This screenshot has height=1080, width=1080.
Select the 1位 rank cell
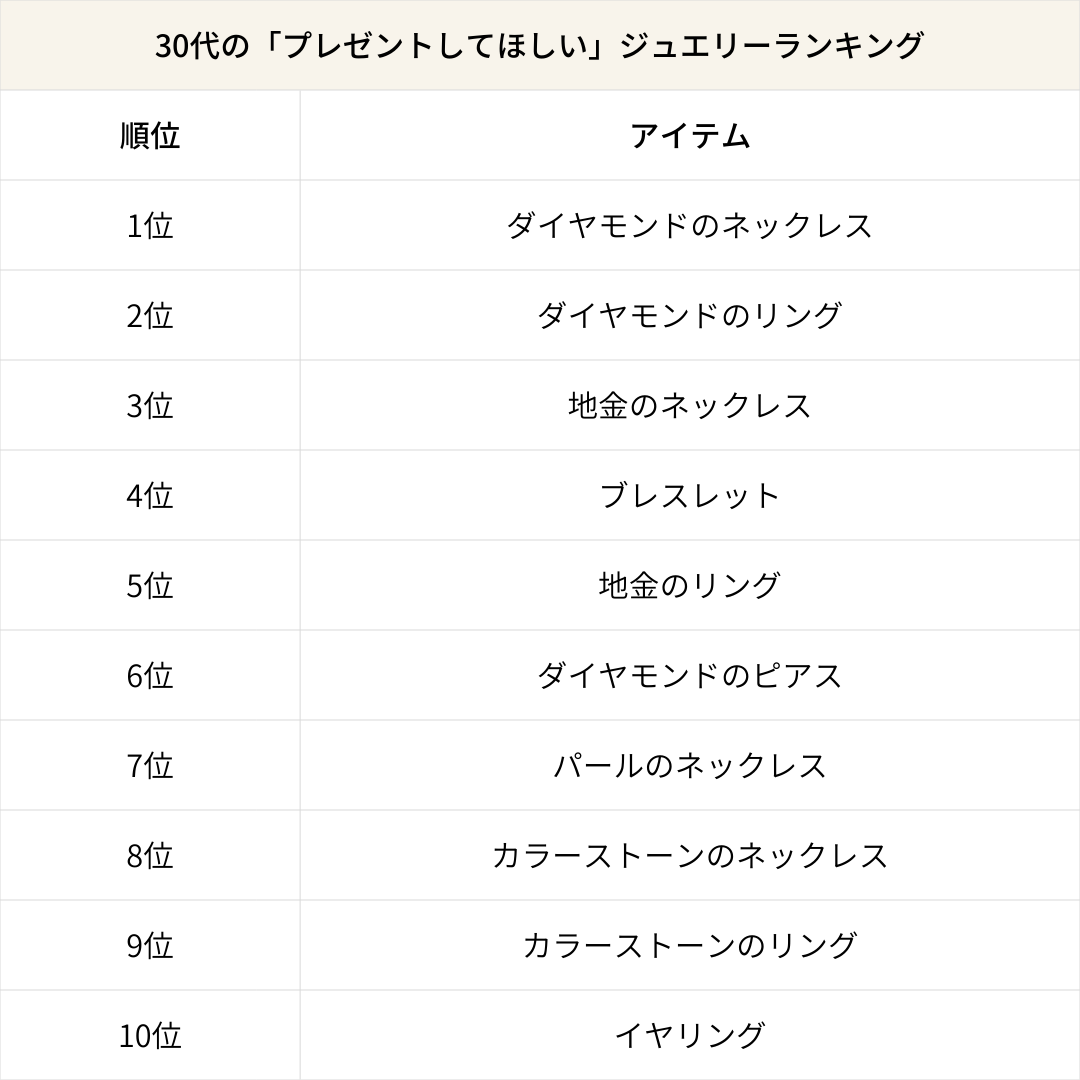coord(150,226)
